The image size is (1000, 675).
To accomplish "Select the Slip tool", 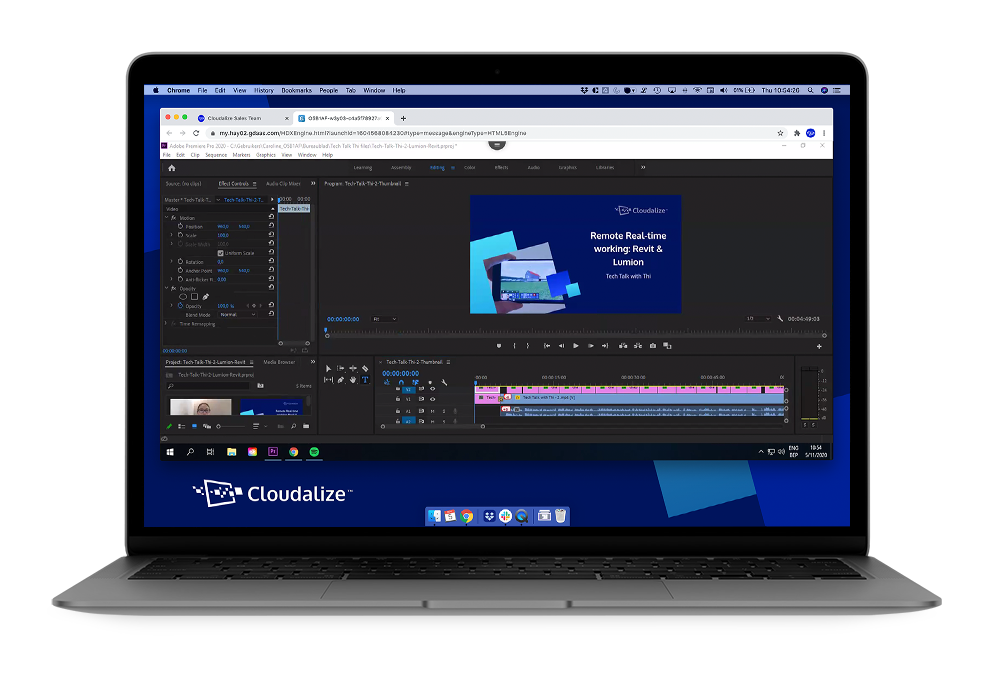I will click(x=328, y=380).
